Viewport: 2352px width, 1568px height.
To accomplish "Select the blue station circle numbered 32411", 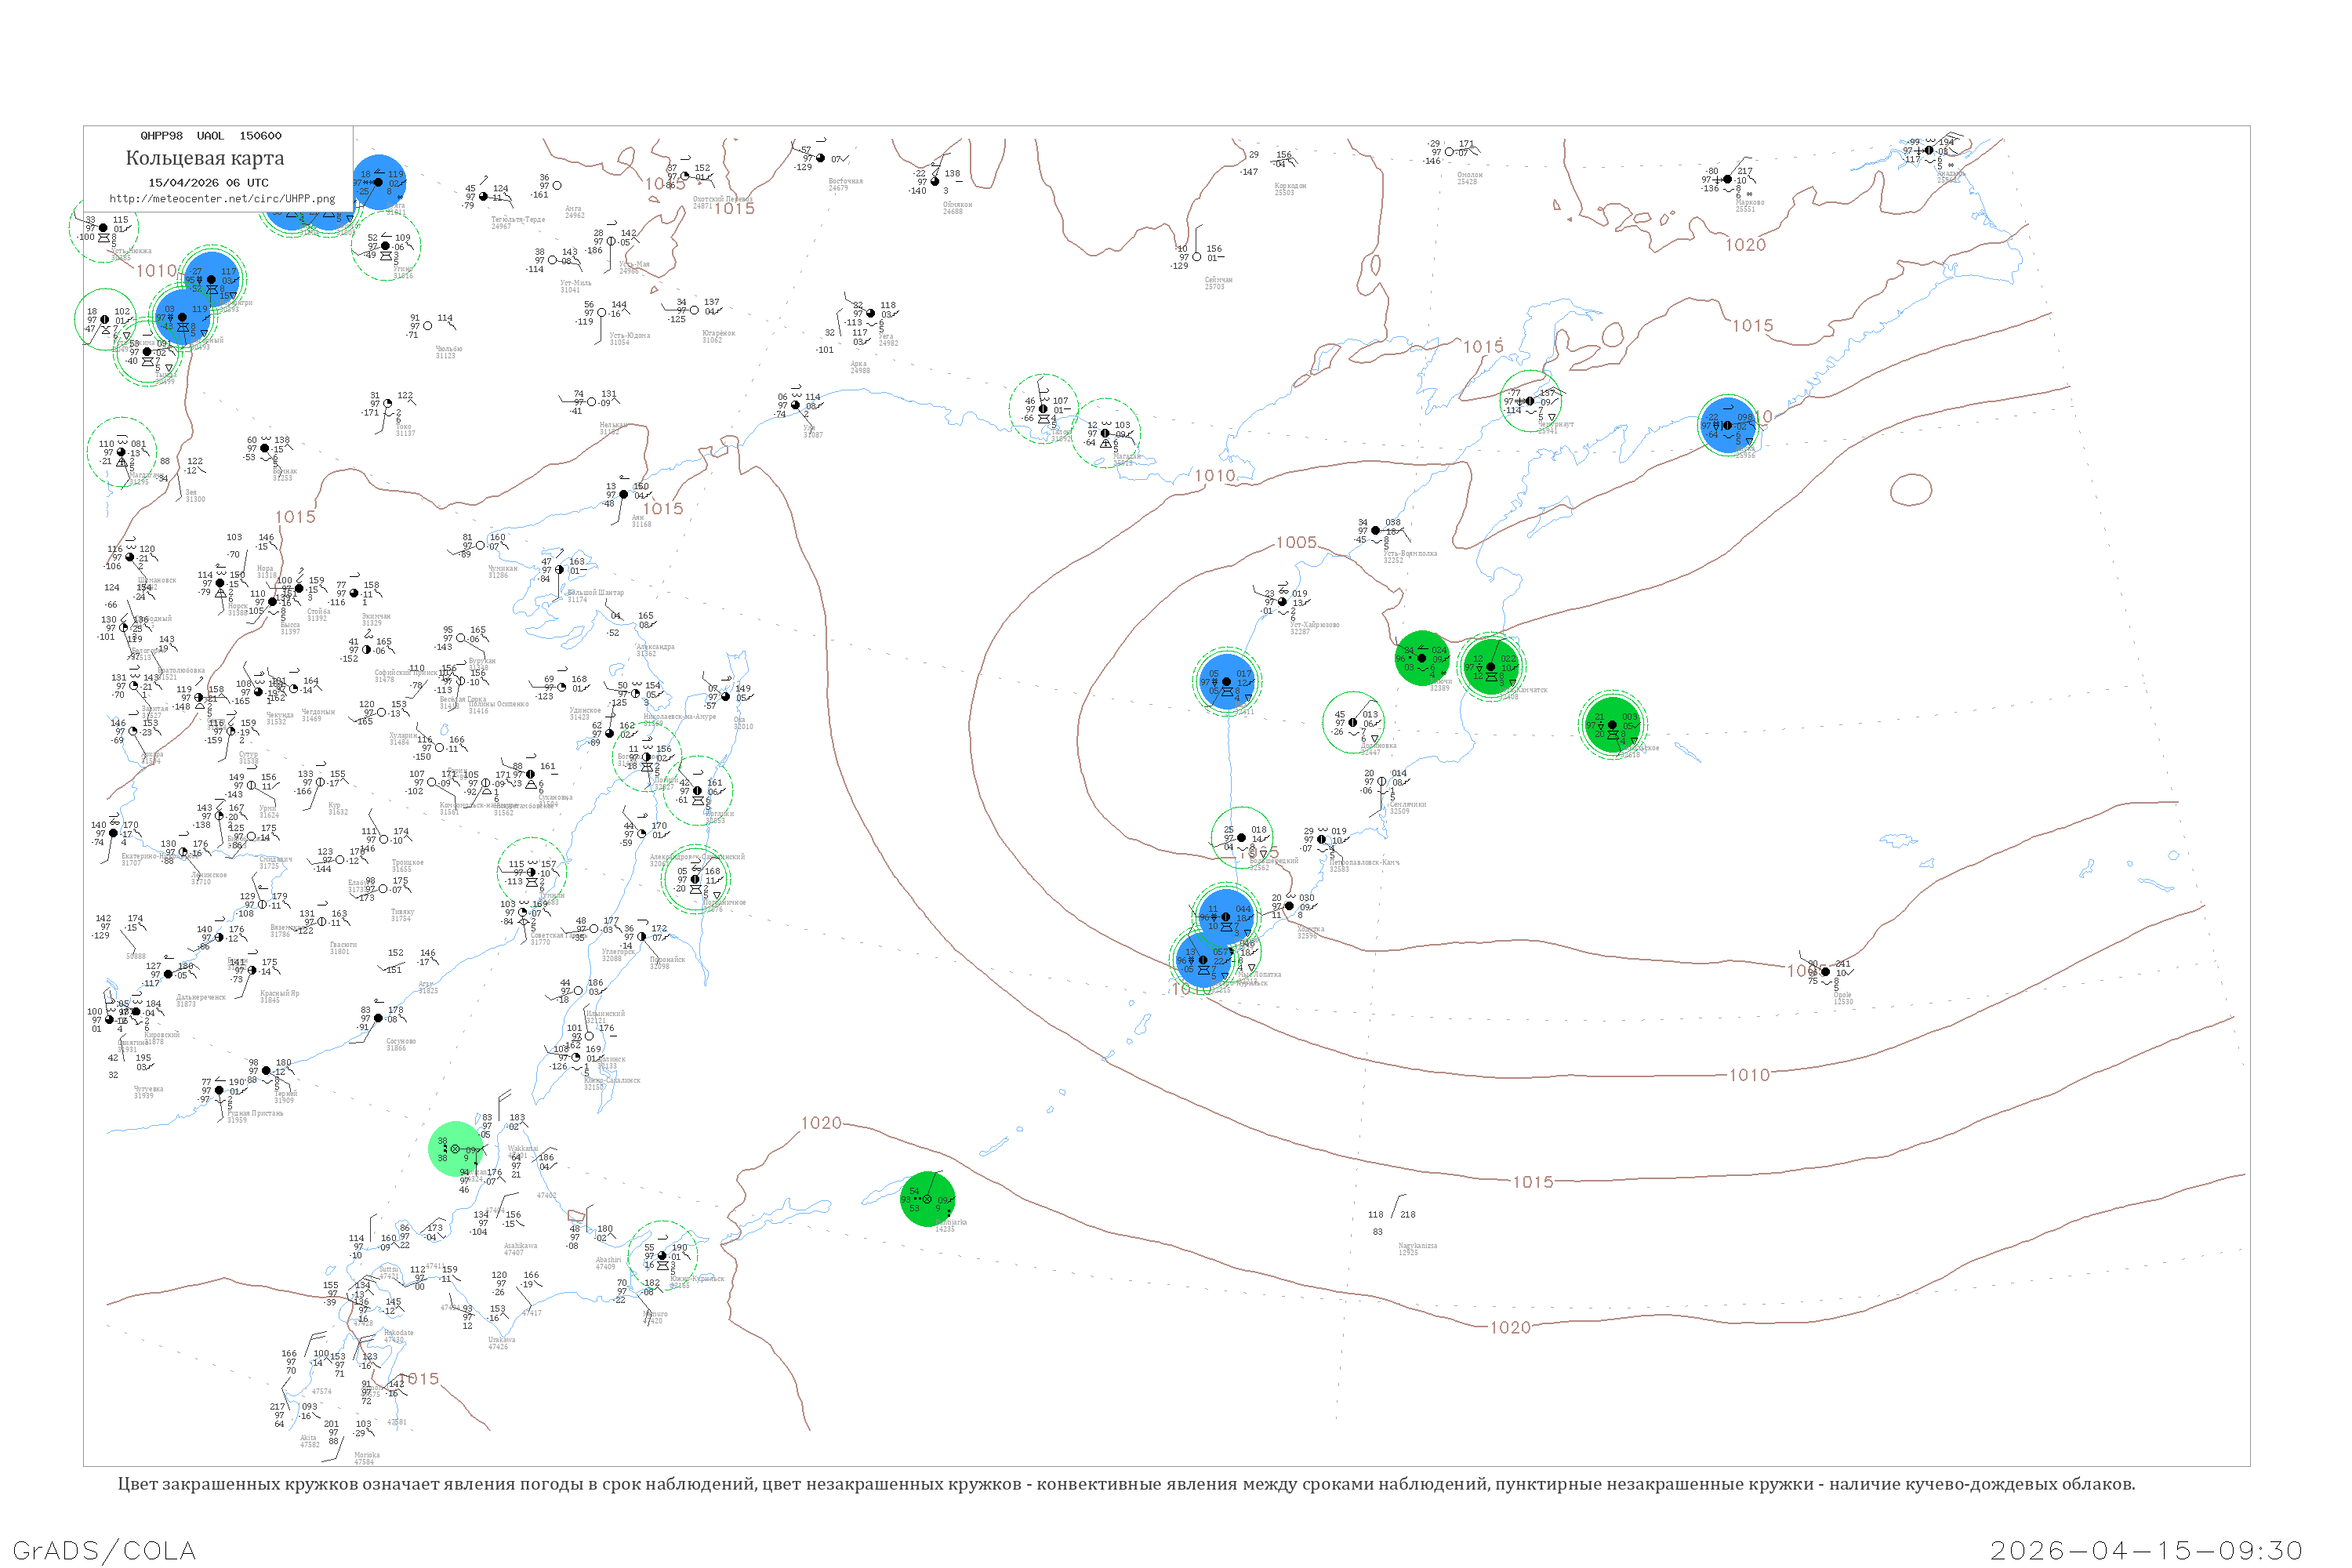I will click(1226, 682).
